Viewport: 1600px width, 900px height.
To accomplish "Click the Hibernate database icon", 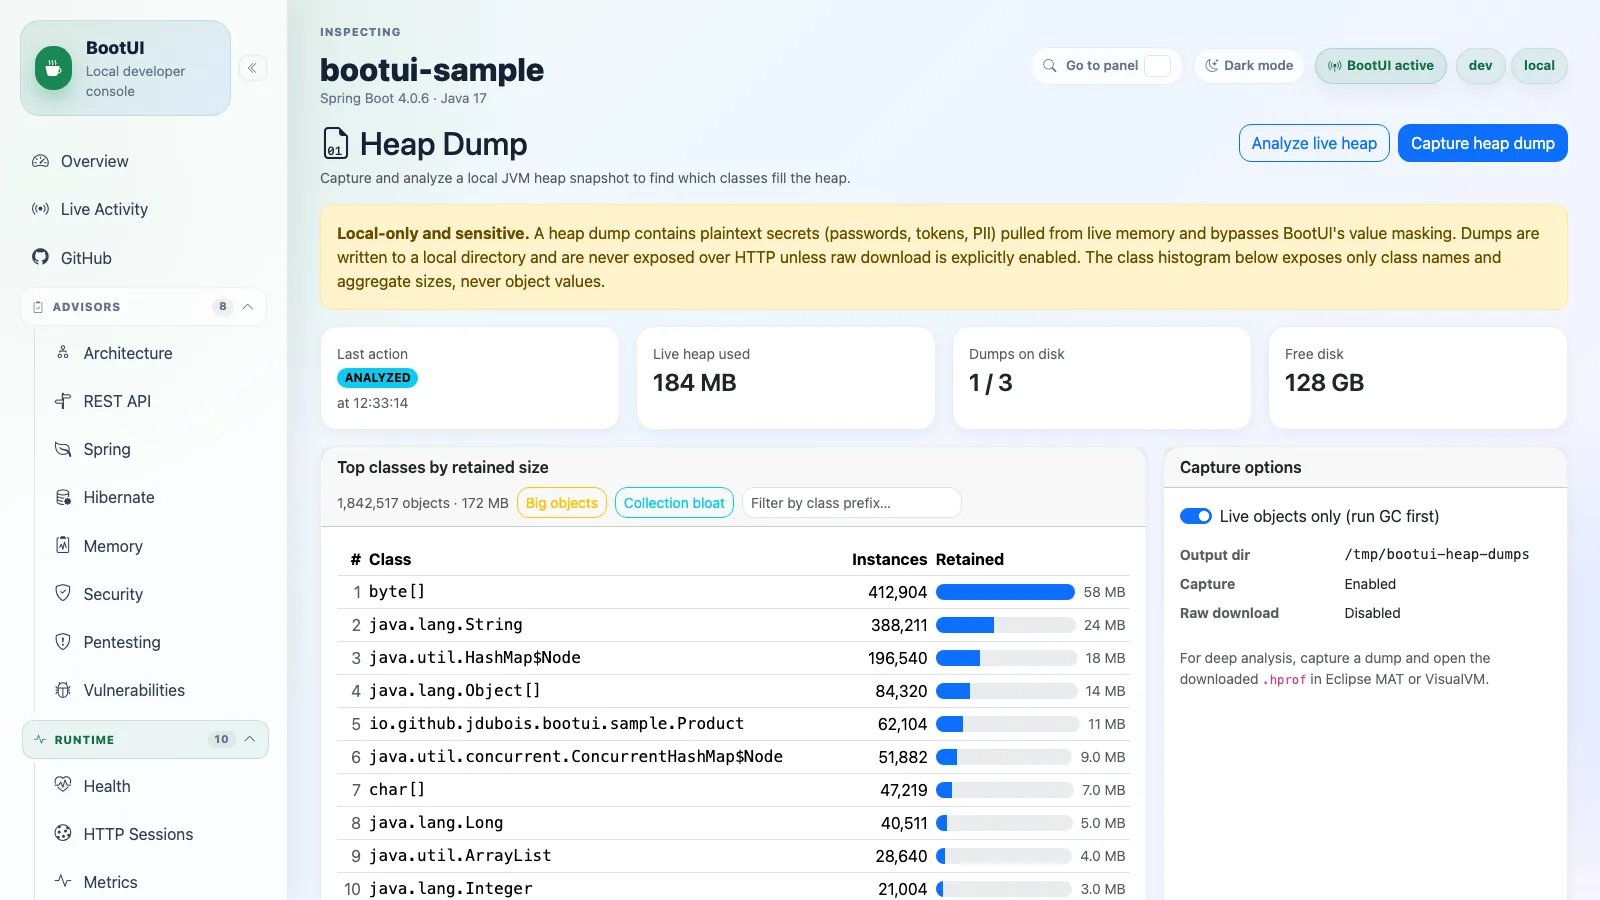I will [x=63, y=497].
